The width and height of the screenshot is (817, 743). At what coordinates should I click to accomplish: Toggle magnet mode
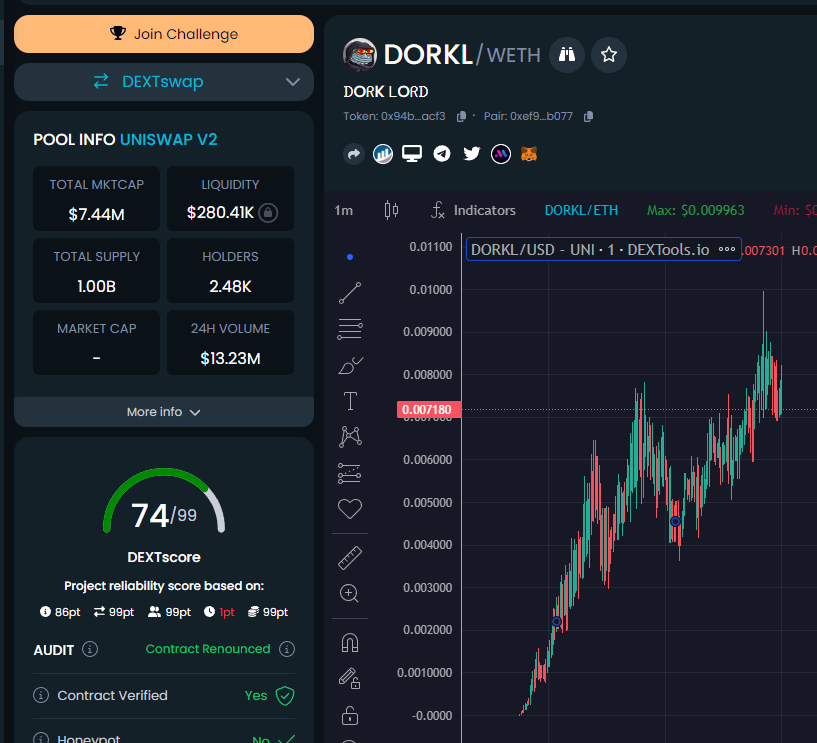[350, 642]
